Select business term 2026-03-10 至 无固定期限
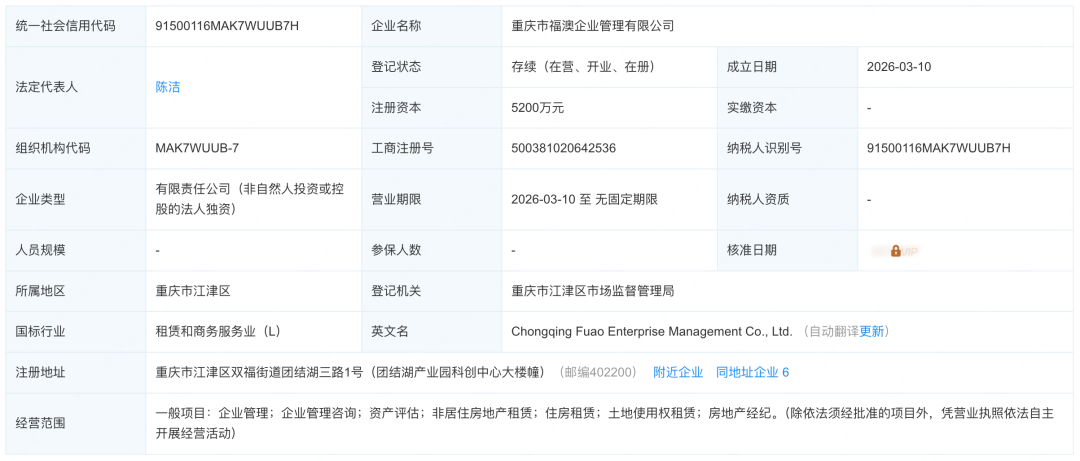 pyautogui.click(x=584, y=200)
